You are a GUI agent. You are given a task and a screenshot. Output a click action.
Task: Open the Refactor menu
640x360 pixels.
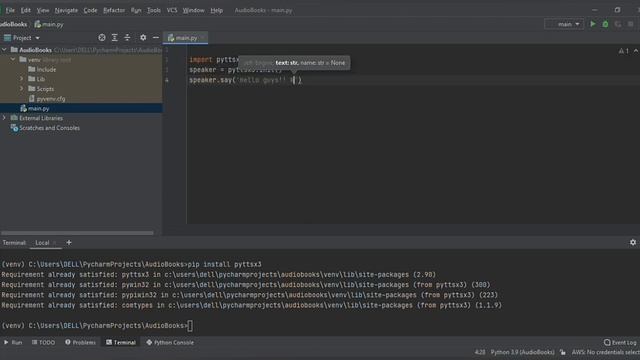114,10
